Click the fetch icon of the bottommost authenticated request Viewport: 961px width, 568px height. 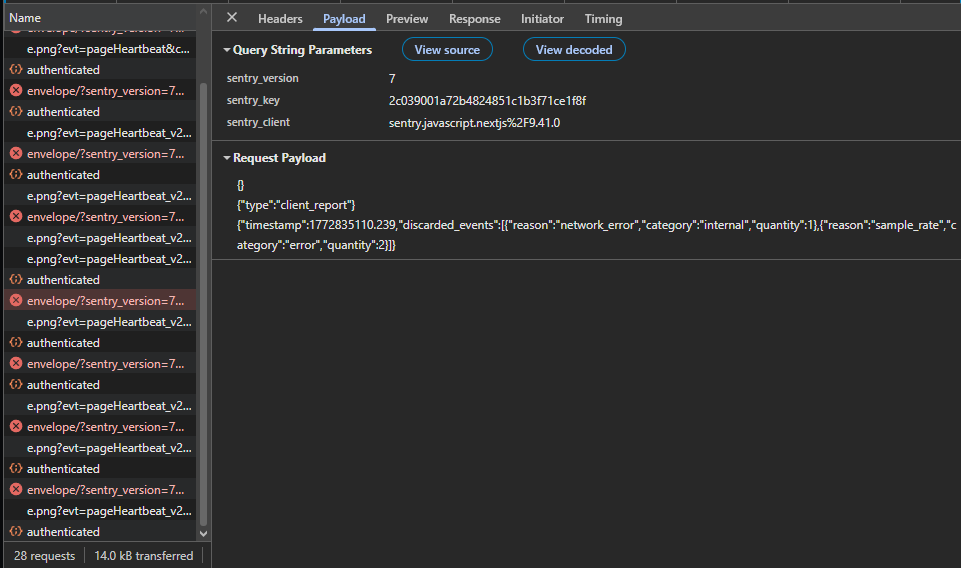tap(16, 532)
